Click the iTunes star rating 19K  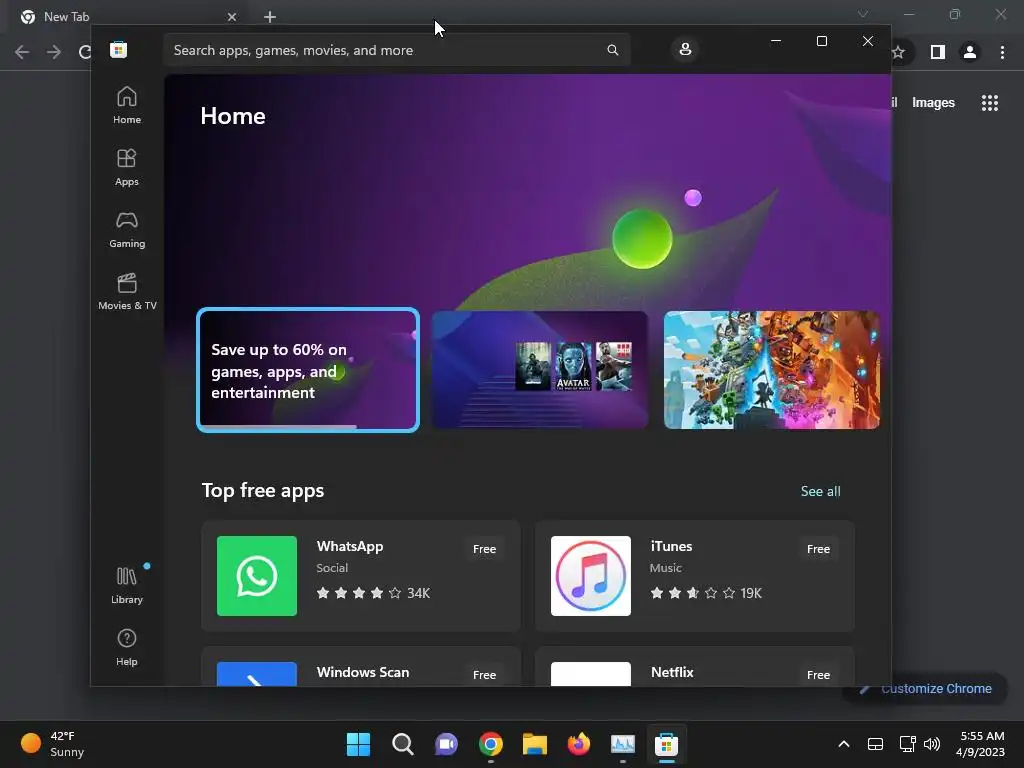(x=706, y=593)
